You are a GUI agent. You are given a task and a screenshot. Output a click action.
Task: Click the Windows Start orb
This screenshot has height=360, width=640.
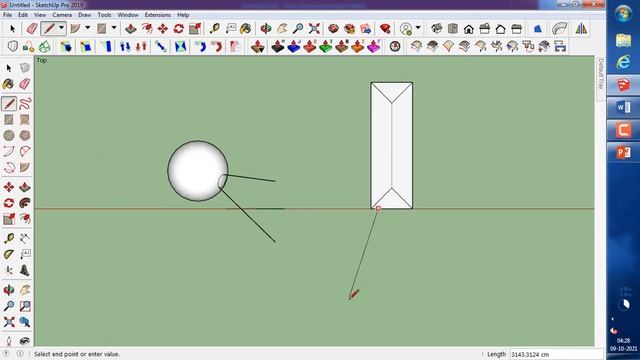pyautogui.click(x=623, y=14)
